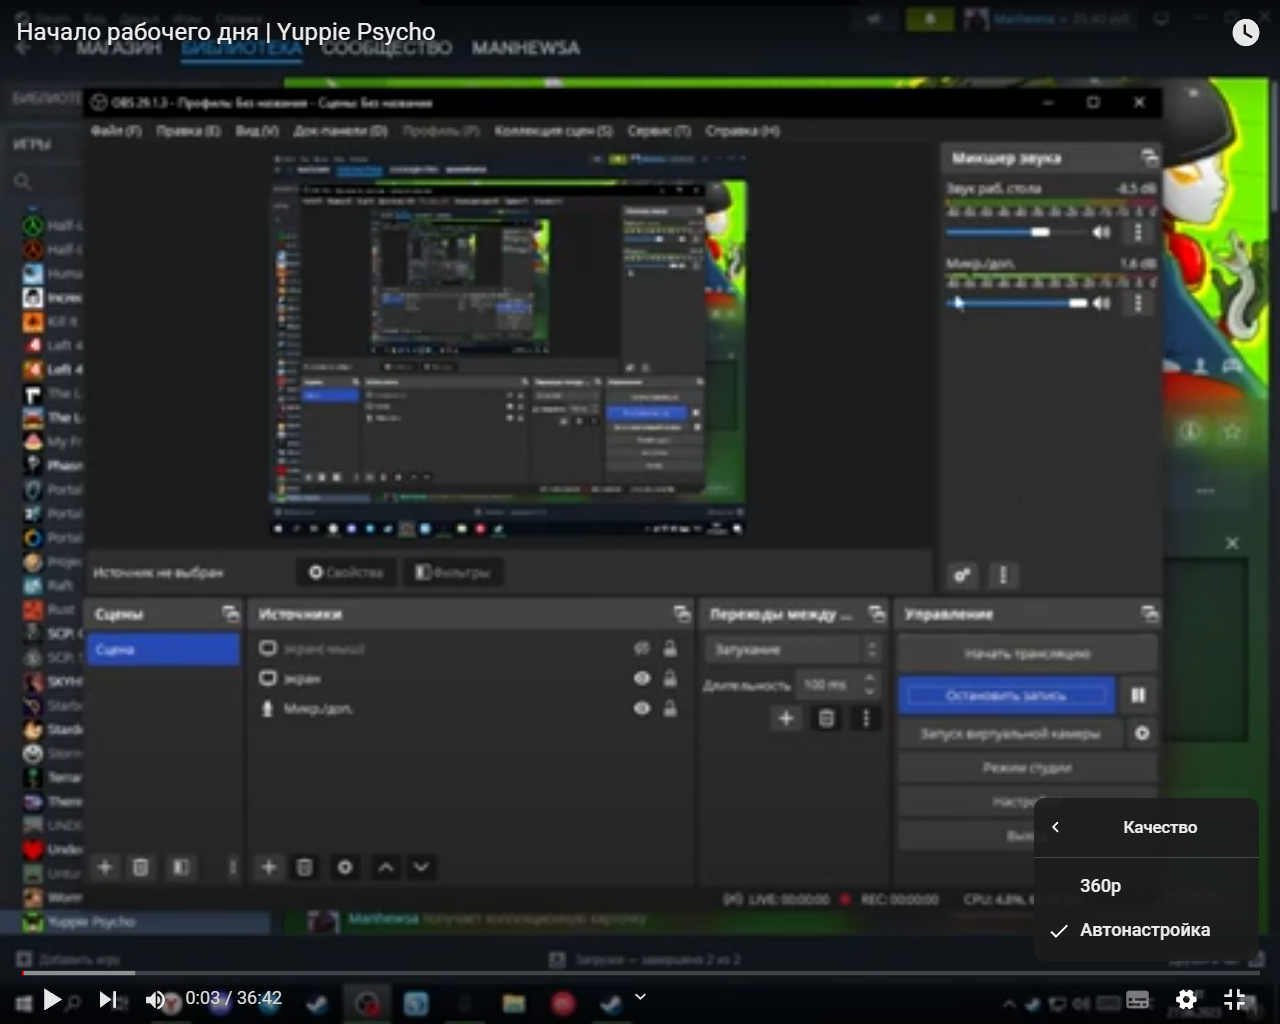
Task: Hide the Микр./доп. source via eye
Action: (x=642, y=708)
